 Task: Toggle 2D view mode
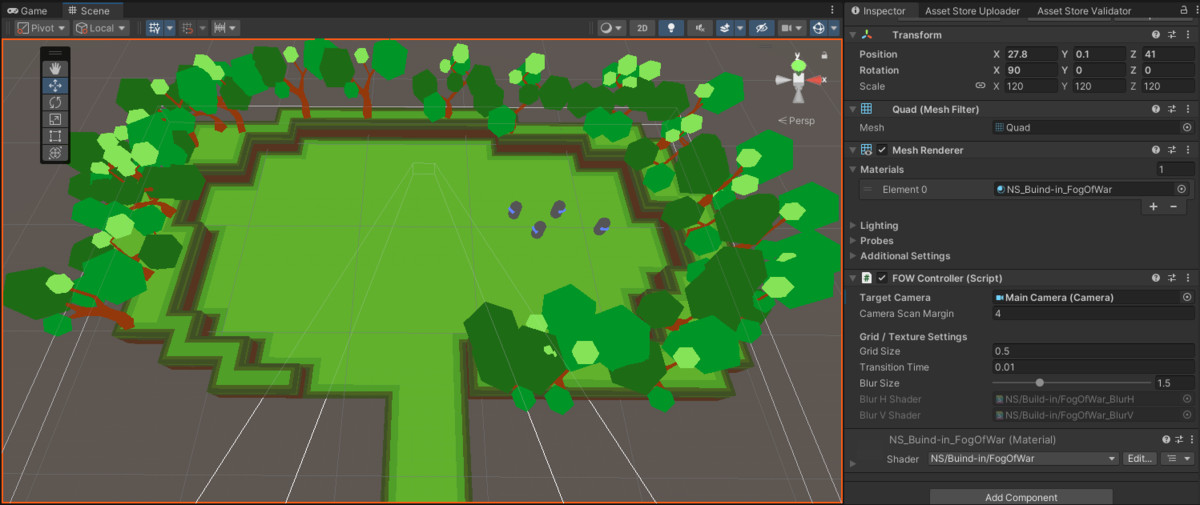pyautogui.click(x=643, y=28)
